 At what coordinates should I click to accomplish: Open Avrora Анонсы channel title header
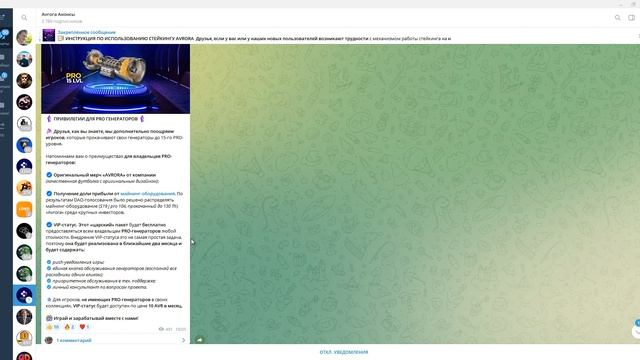[58, 14]
